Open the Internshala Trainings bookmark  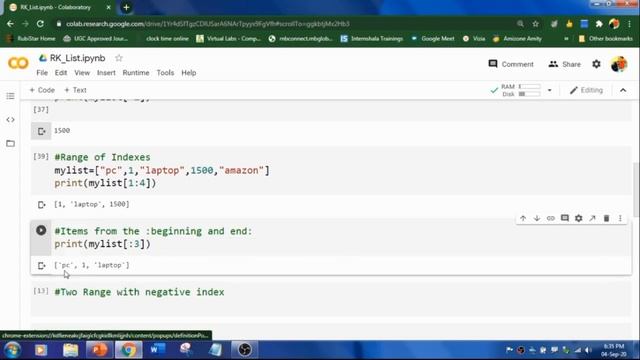point(372,38)
